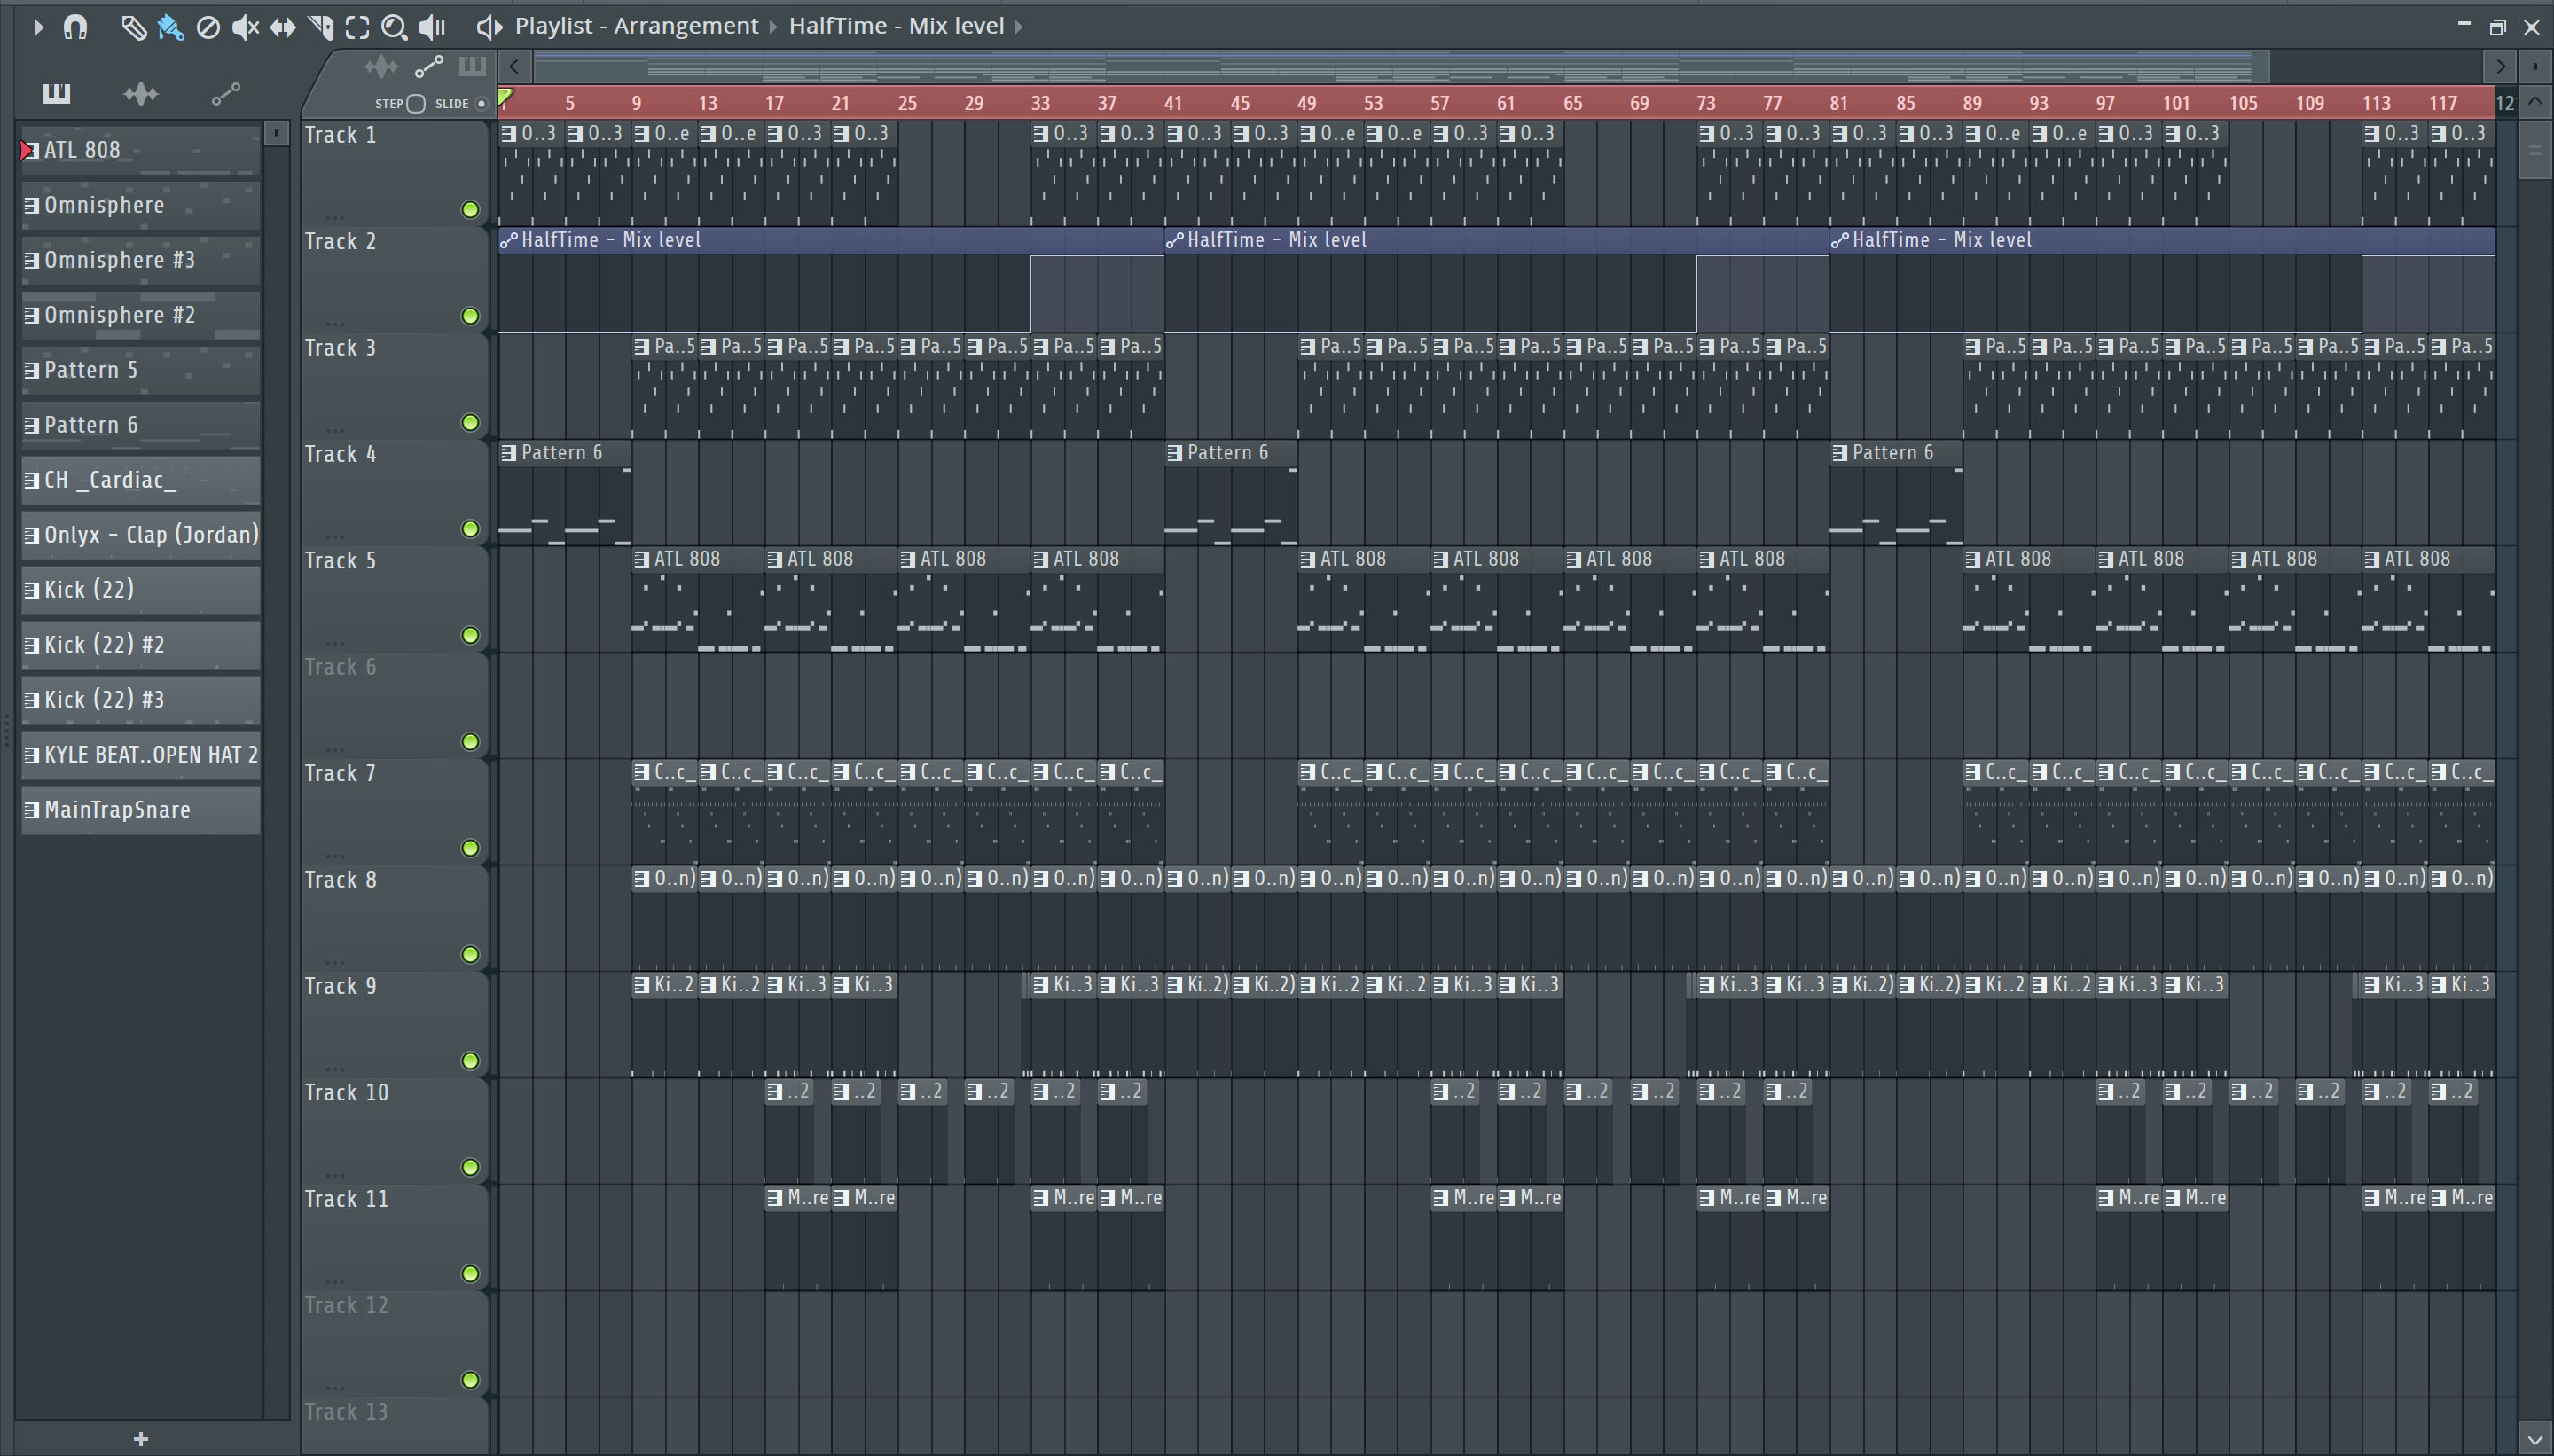
Task: Select Kick (22) #2 pattern
Action: (x=141, y=645)
